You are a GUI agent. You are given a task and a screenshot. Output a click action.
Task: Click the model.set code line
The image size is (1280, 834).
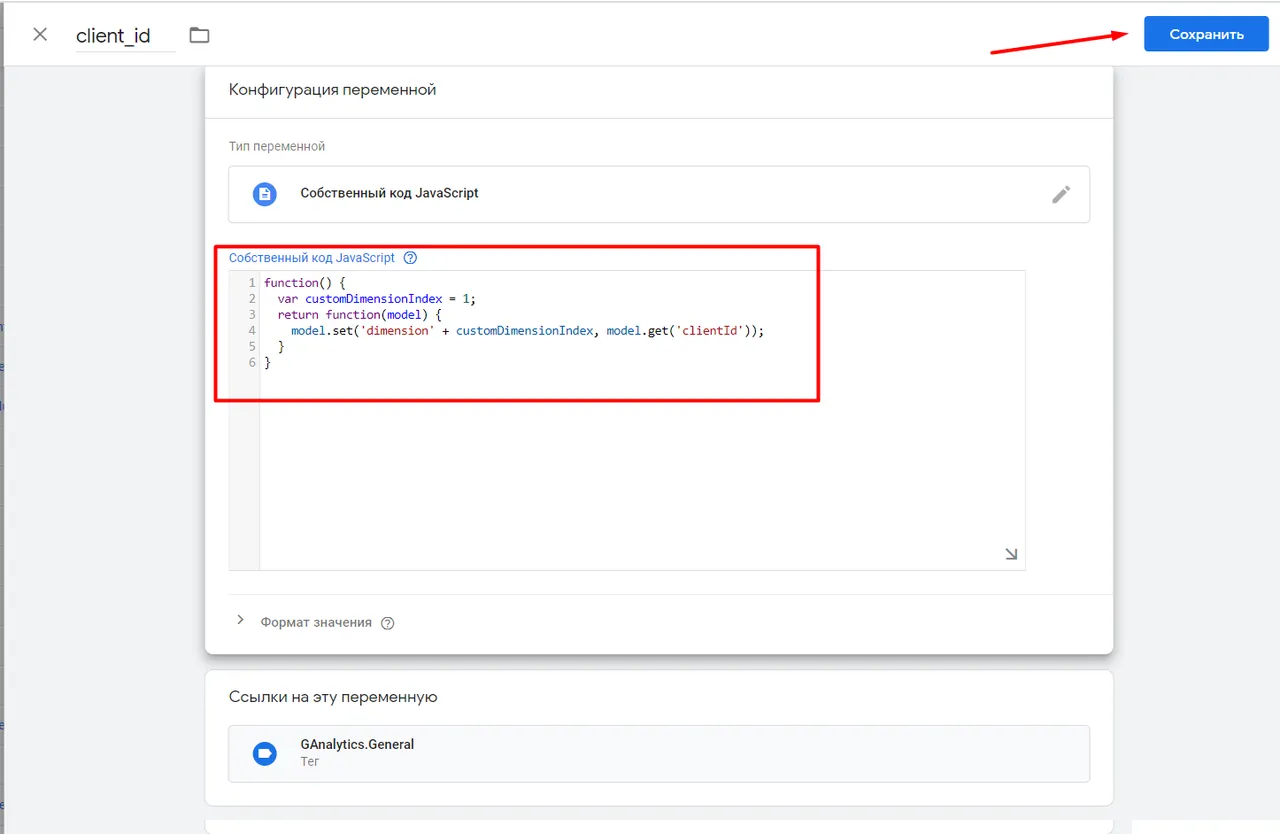(527, 330)
